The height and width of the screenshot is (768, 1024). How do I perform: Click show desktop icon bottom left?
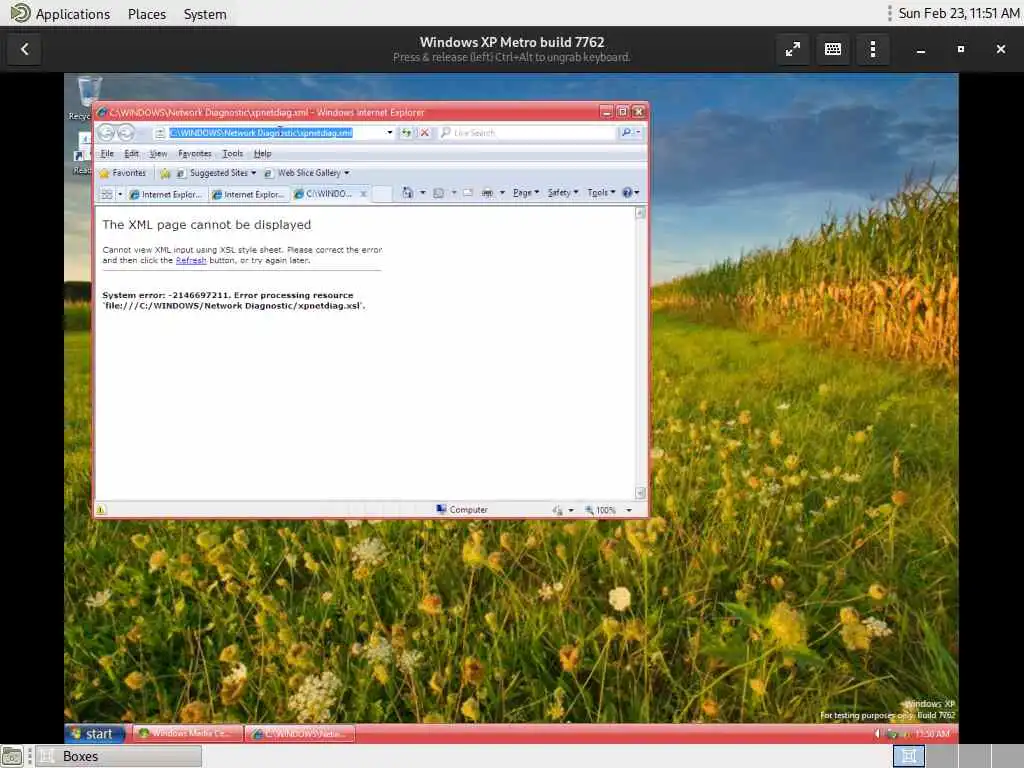pyautogui.click(x=12, y=756)
